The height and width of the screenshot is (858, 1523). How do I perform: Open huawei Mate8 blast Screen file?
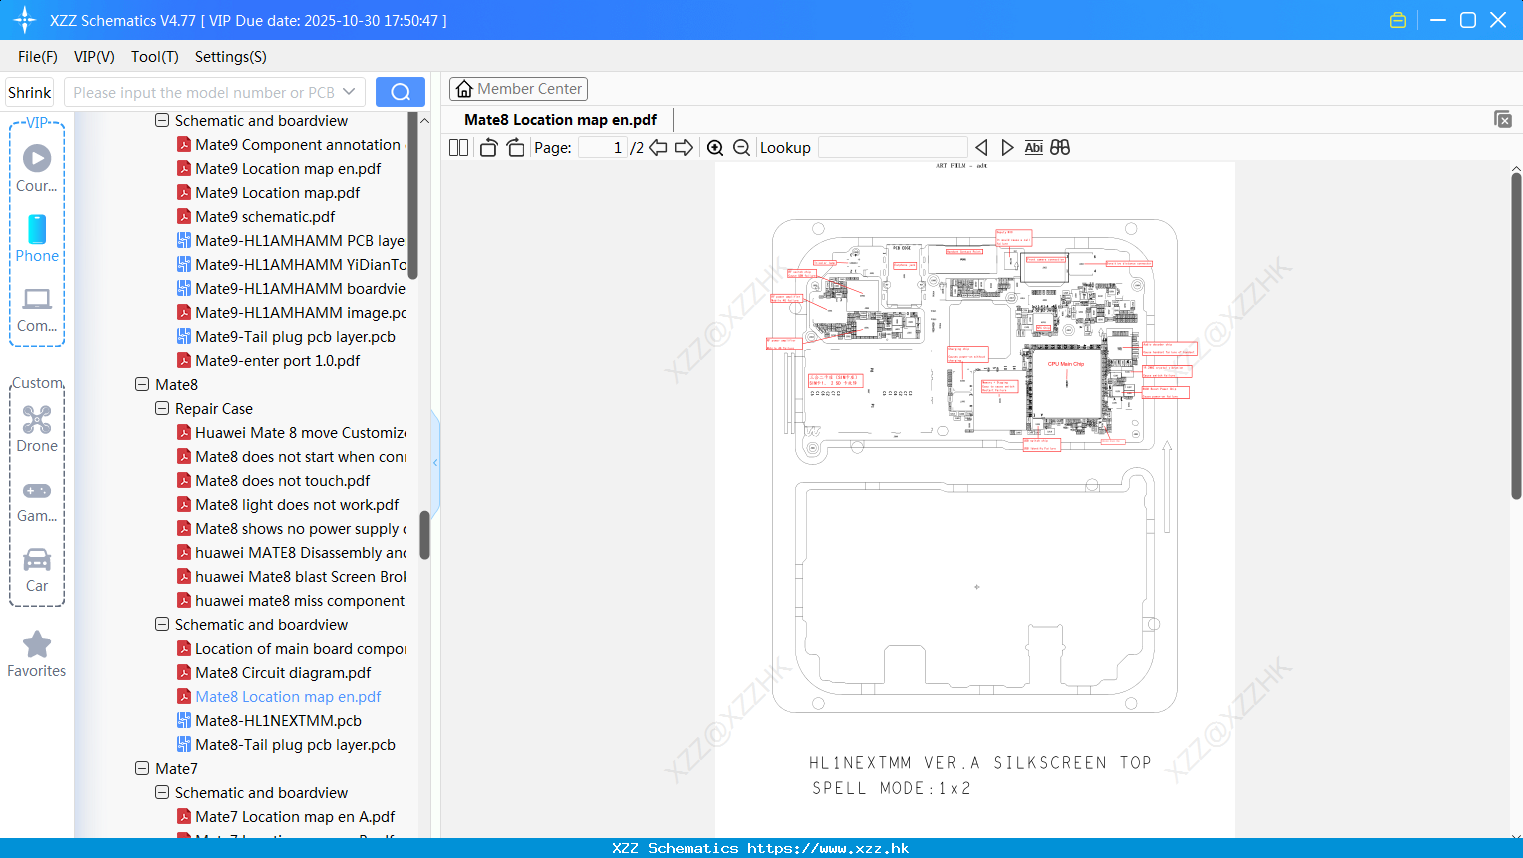coord(300,576)
